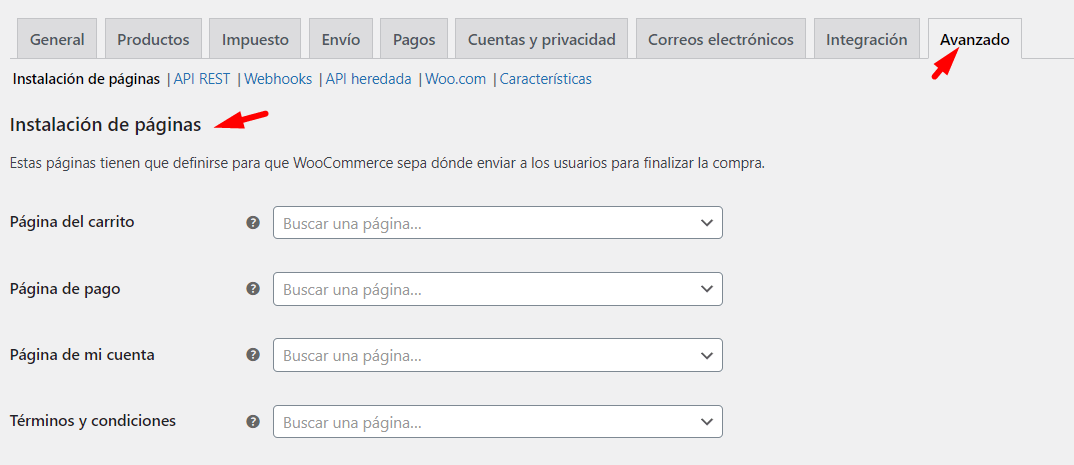Click help icon beside Página de mi cuenta
This screenshot has width=1074, height=465.
[x=253, y=355]
